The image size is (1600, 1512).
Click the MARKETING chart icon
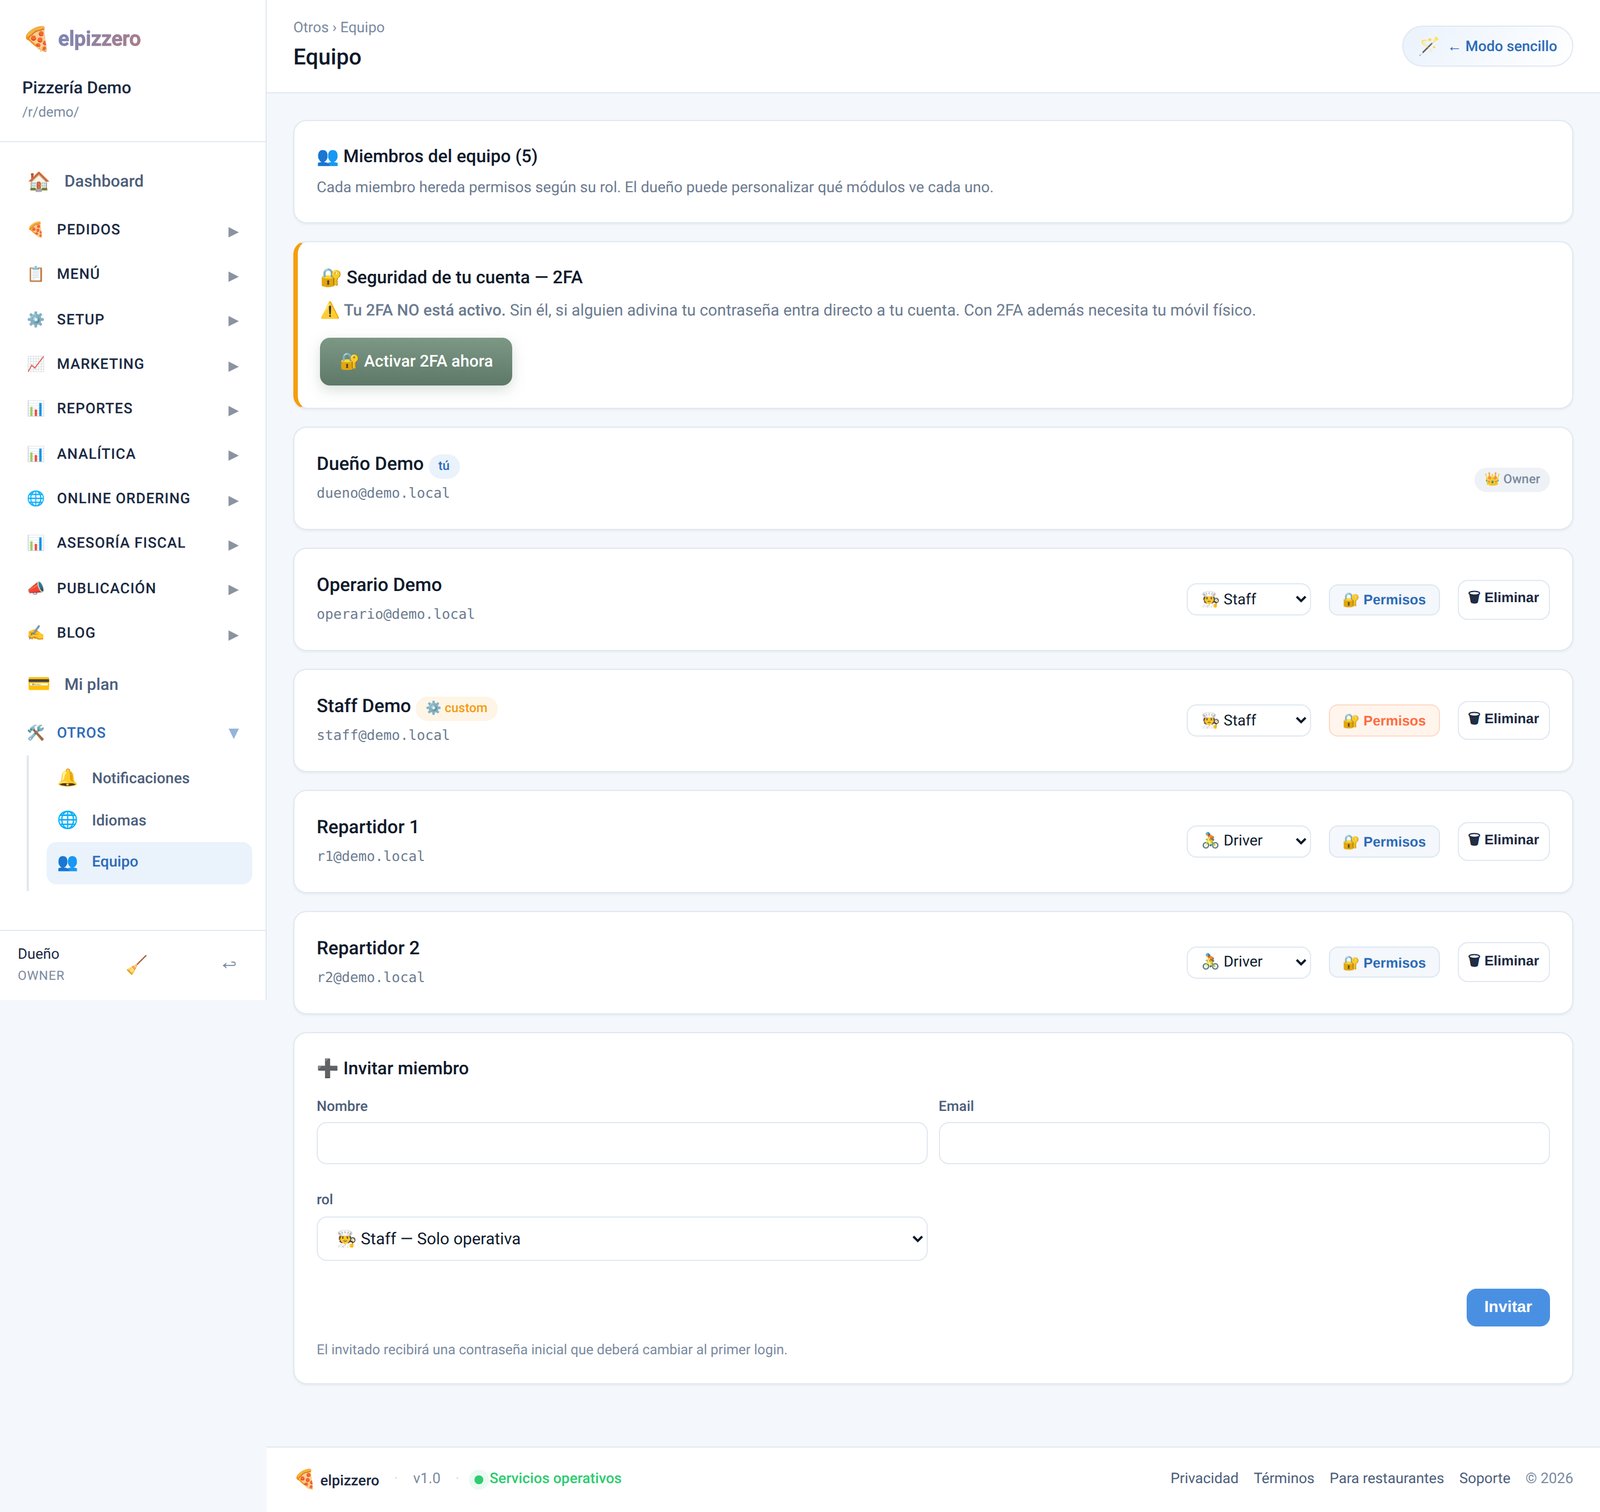36,364
